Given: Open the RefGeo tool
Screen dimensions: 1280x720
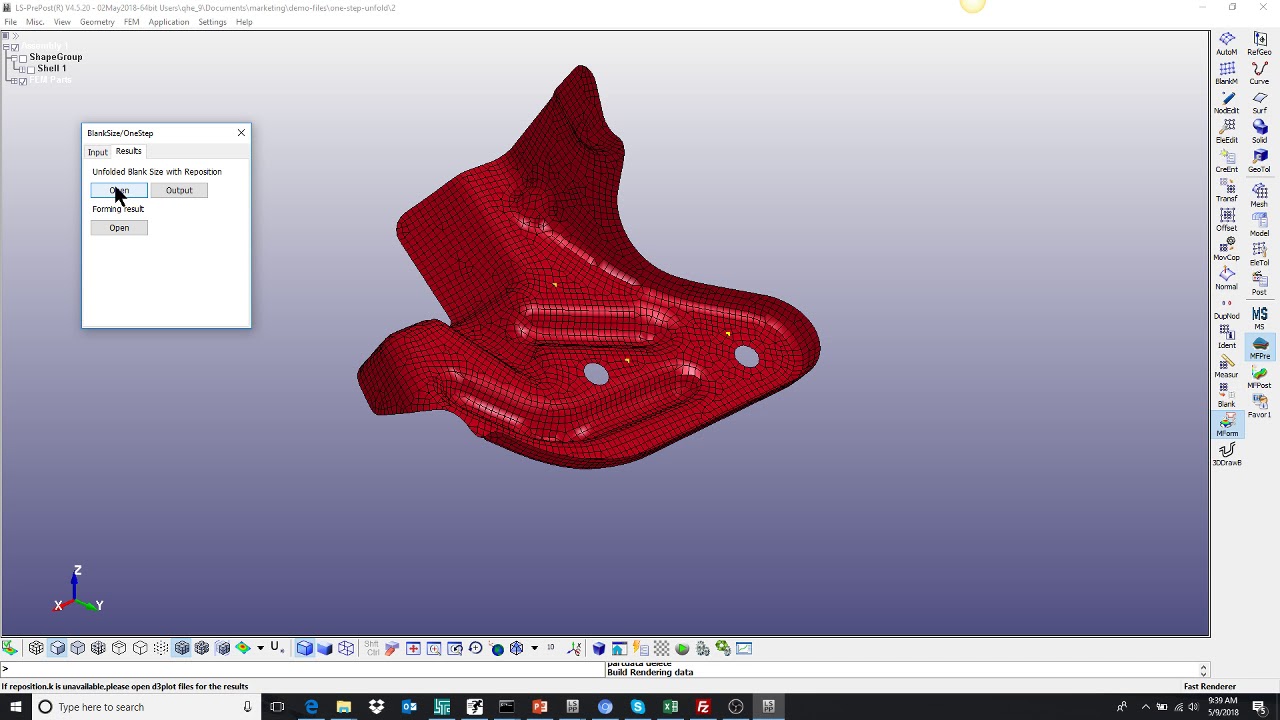Looking at the screenshot, I should click(1260, 43).
